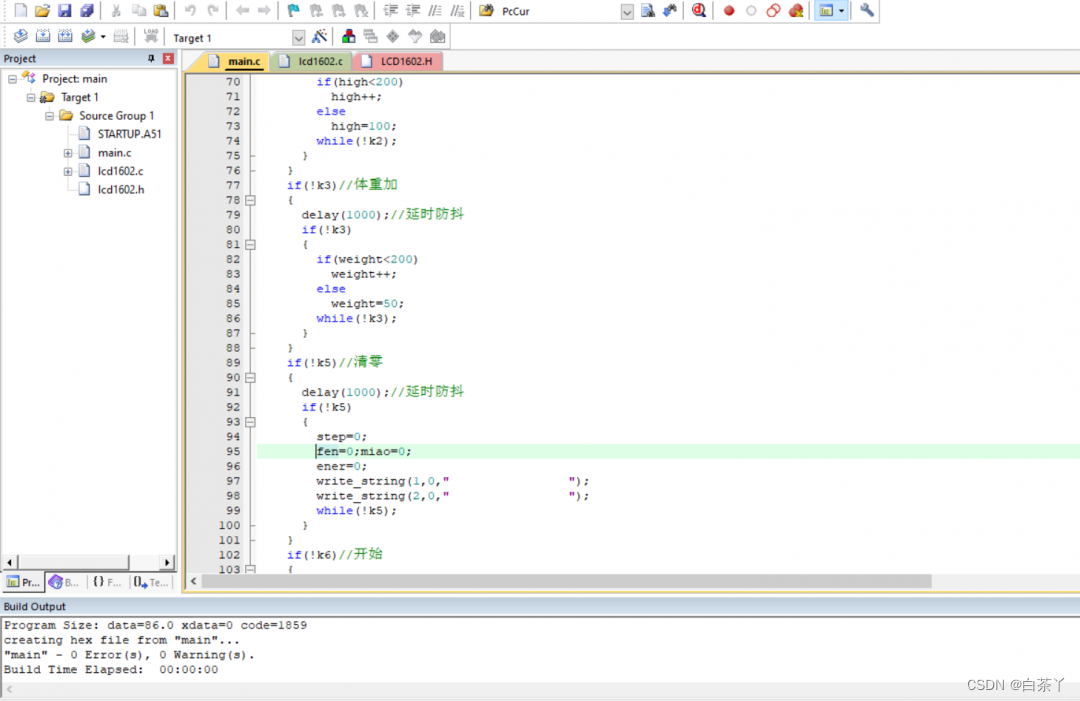The image size is (1080, 701).
Task: Switch to the lcd1602.c tab
Action: (x=319, y=62)
